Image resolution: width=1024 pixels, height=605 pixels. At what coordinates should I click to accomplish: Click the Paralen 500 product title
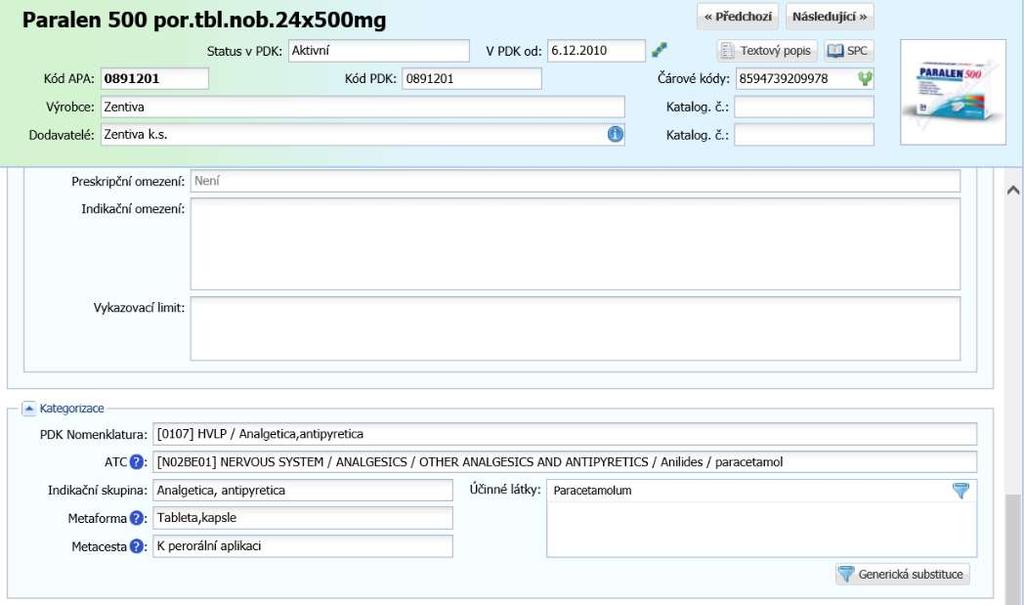[204, 20]
